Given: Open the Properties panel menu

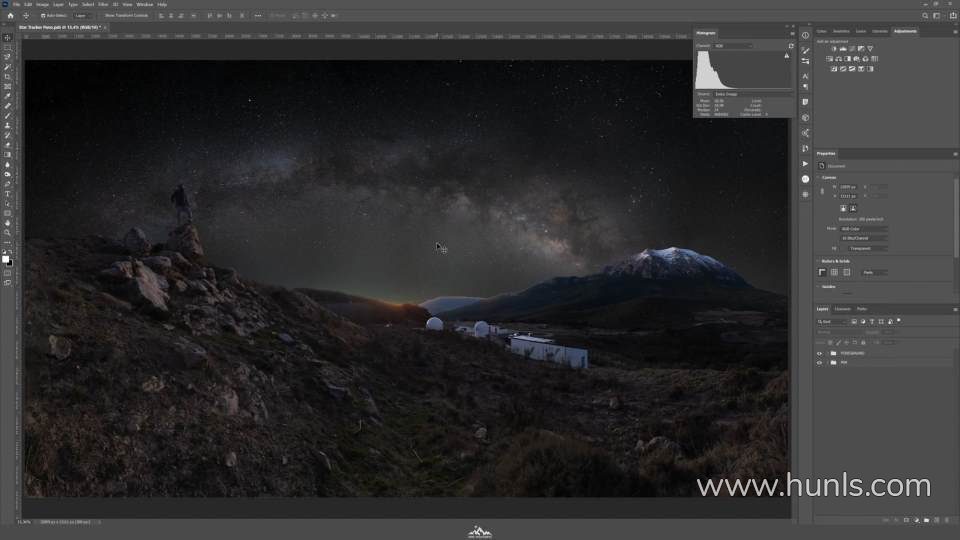Looking at the screenshot, I should coord(955,154).
